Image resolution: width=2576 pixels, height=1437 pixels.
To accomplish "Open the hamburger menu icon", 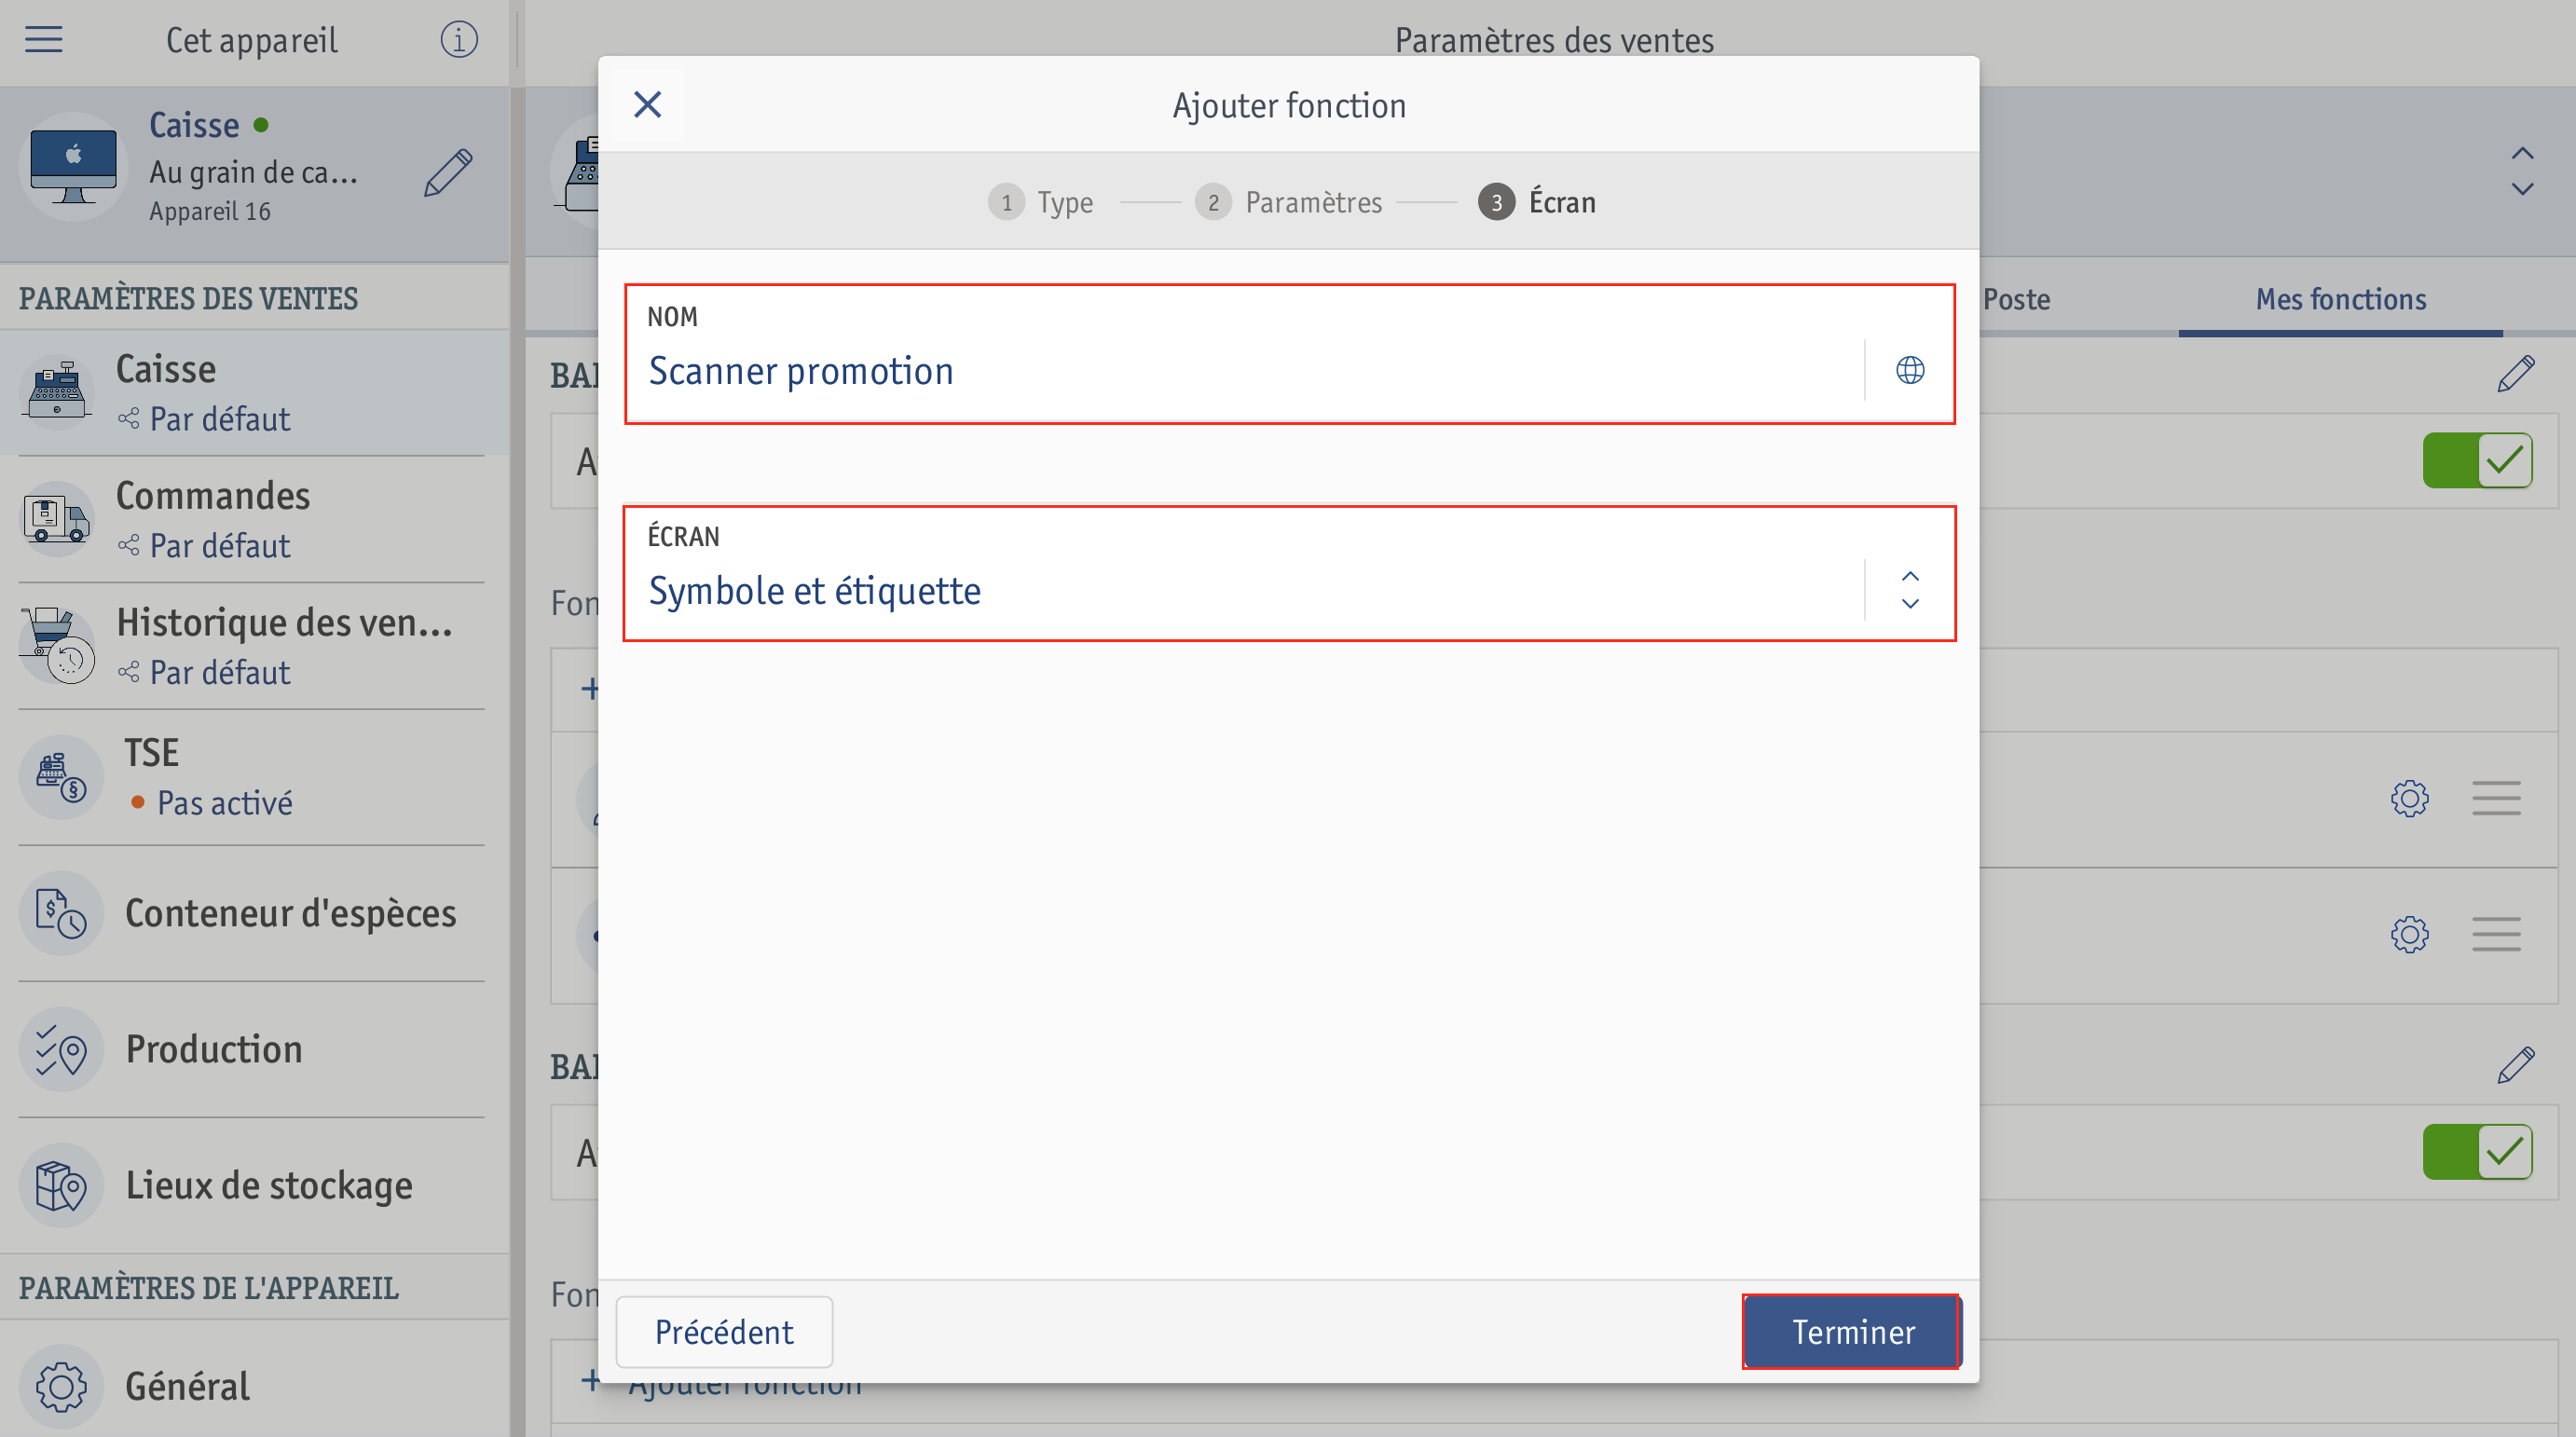I will tap(44, 40).
